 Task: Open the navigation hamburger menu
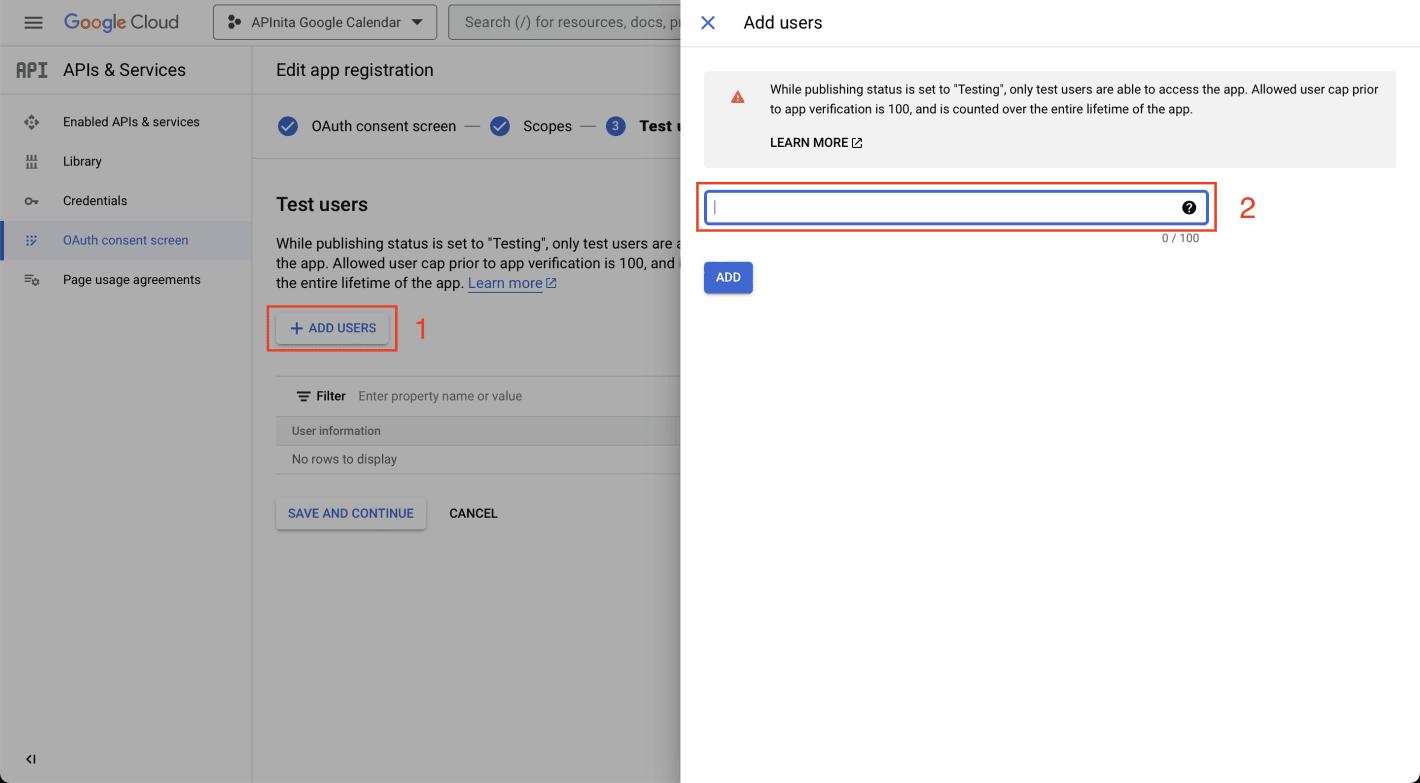[33, 22]
